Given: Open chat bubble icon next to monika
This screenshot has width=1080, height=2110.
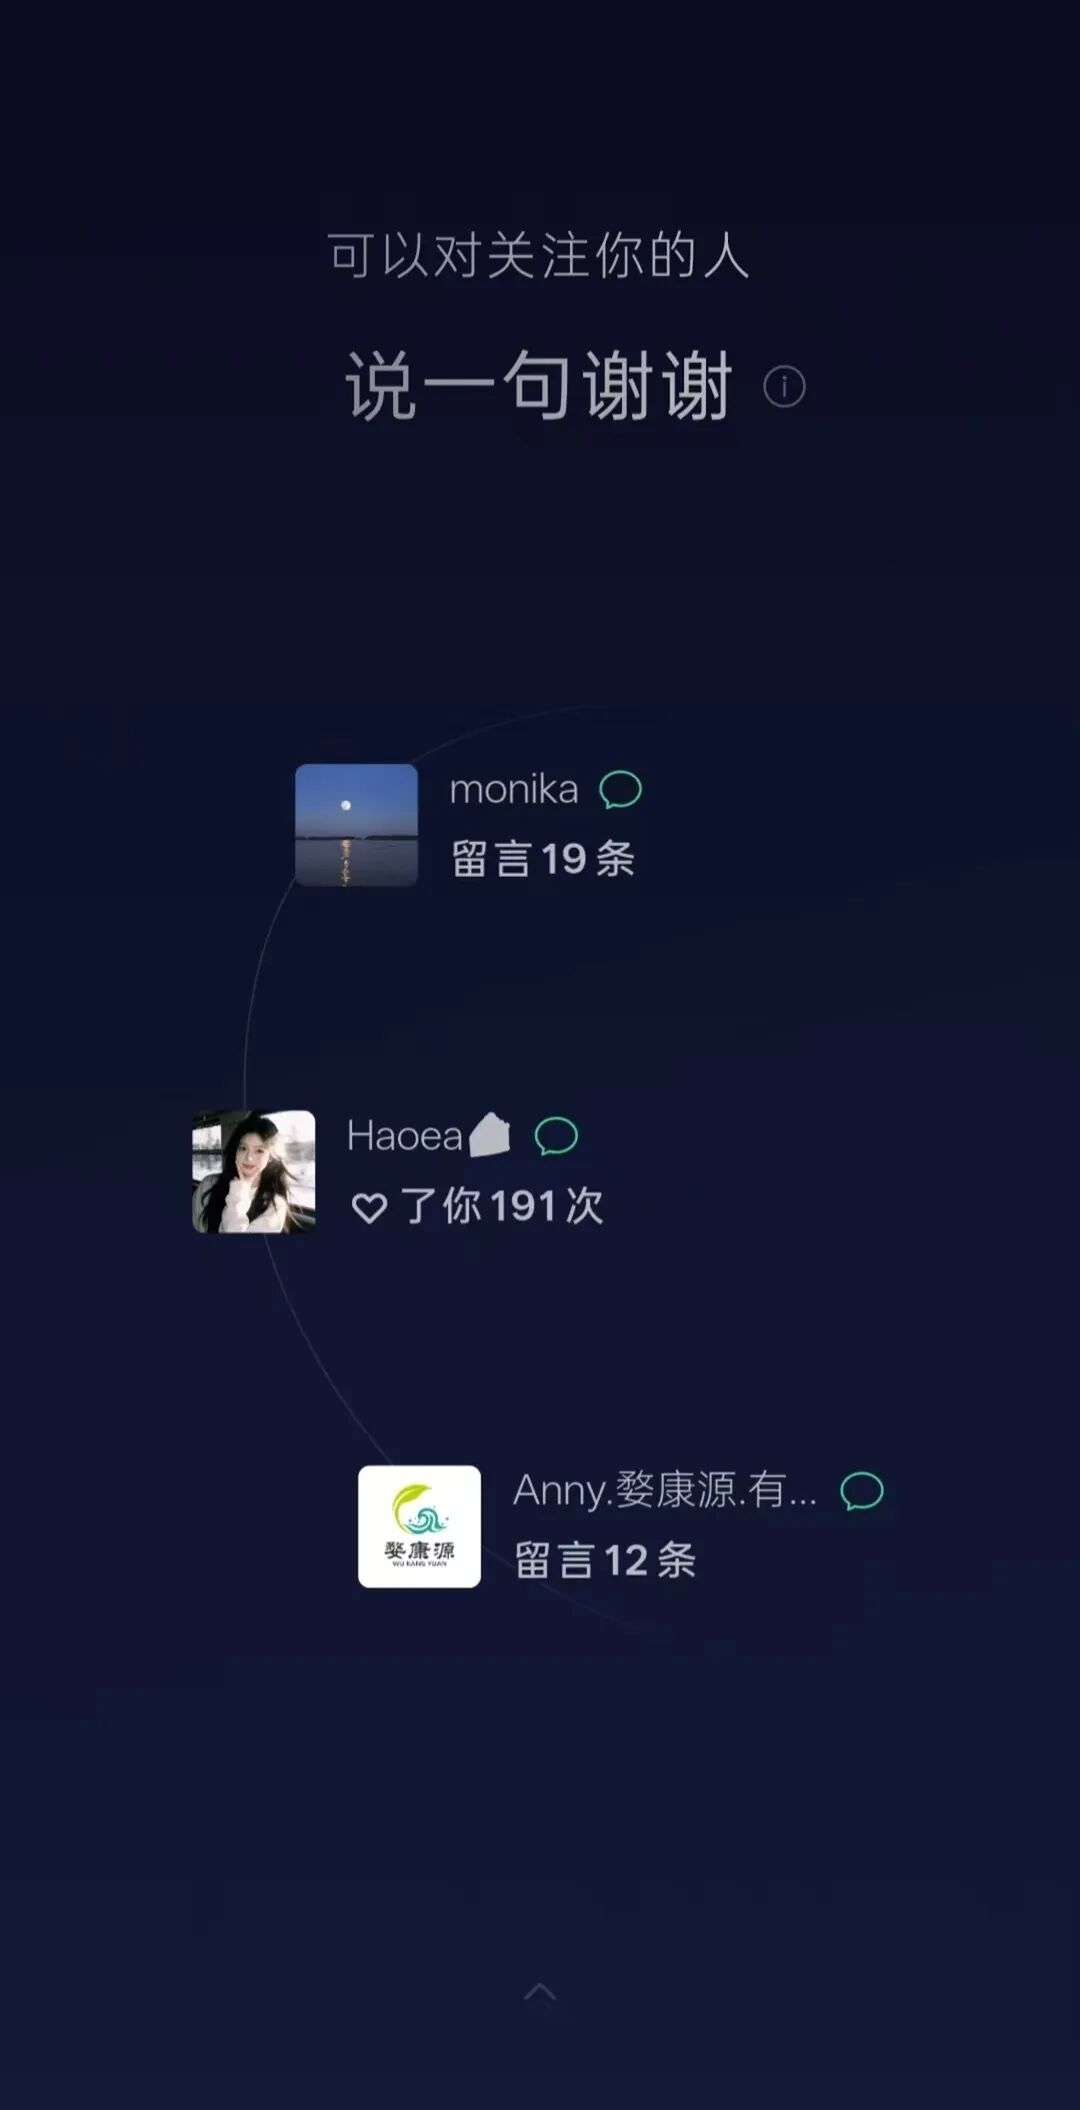Looking at the screenshot, I should pos(620,790).
